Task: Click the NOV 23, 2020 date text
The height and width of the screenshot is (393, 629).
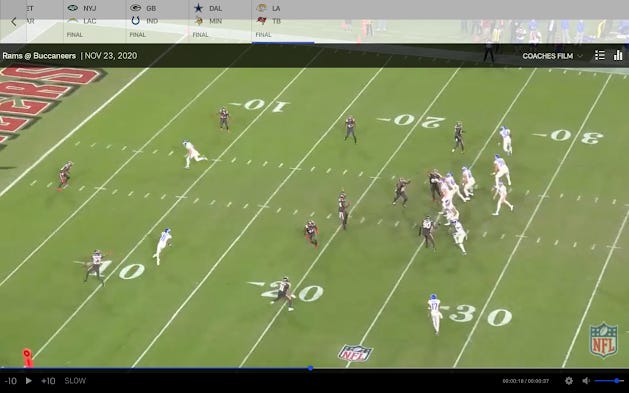Action: tap(111, 56)
